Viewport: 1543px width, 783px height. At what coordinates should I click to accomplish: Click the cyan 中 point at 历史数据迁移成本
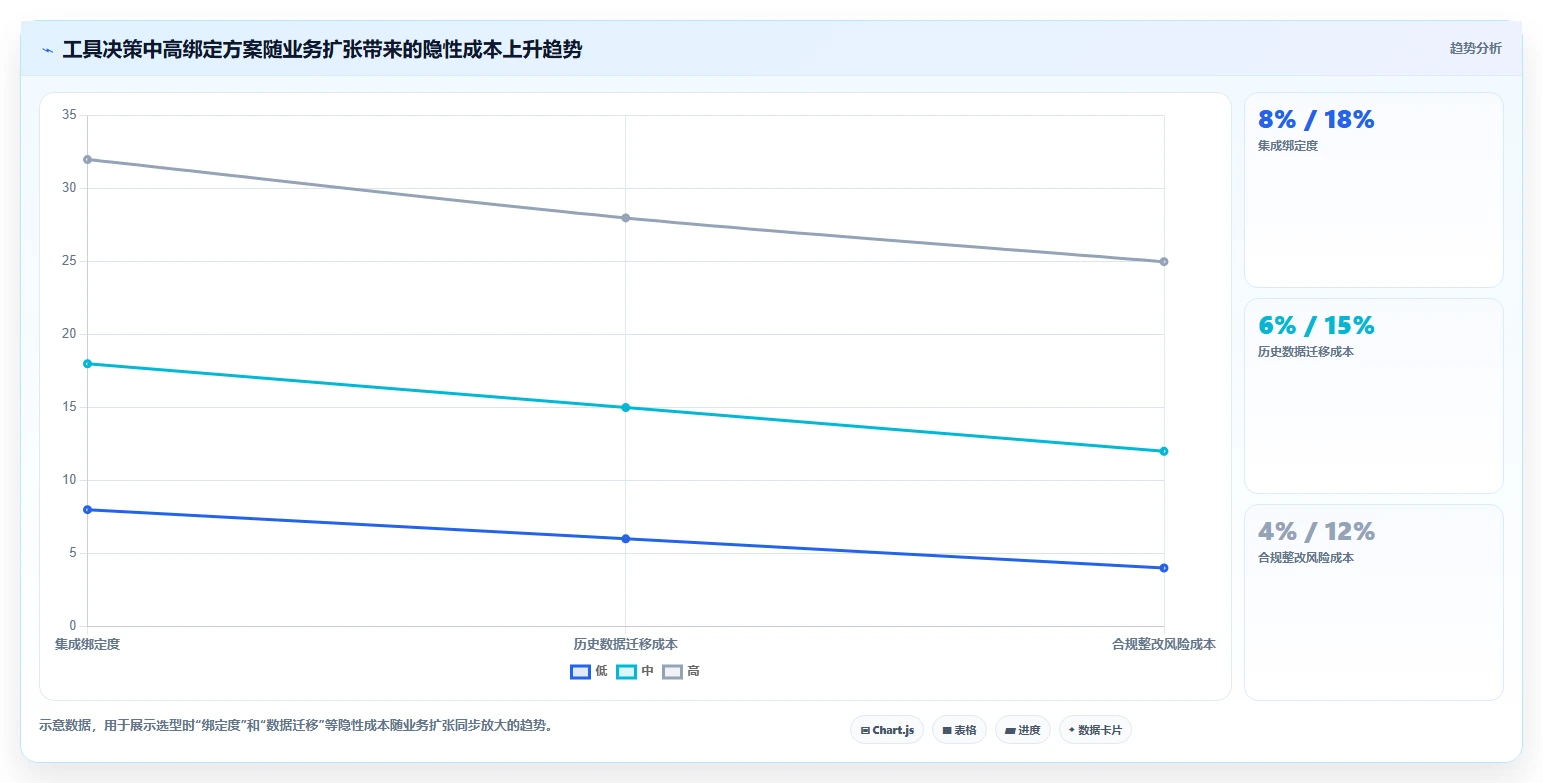coord(626,407)
